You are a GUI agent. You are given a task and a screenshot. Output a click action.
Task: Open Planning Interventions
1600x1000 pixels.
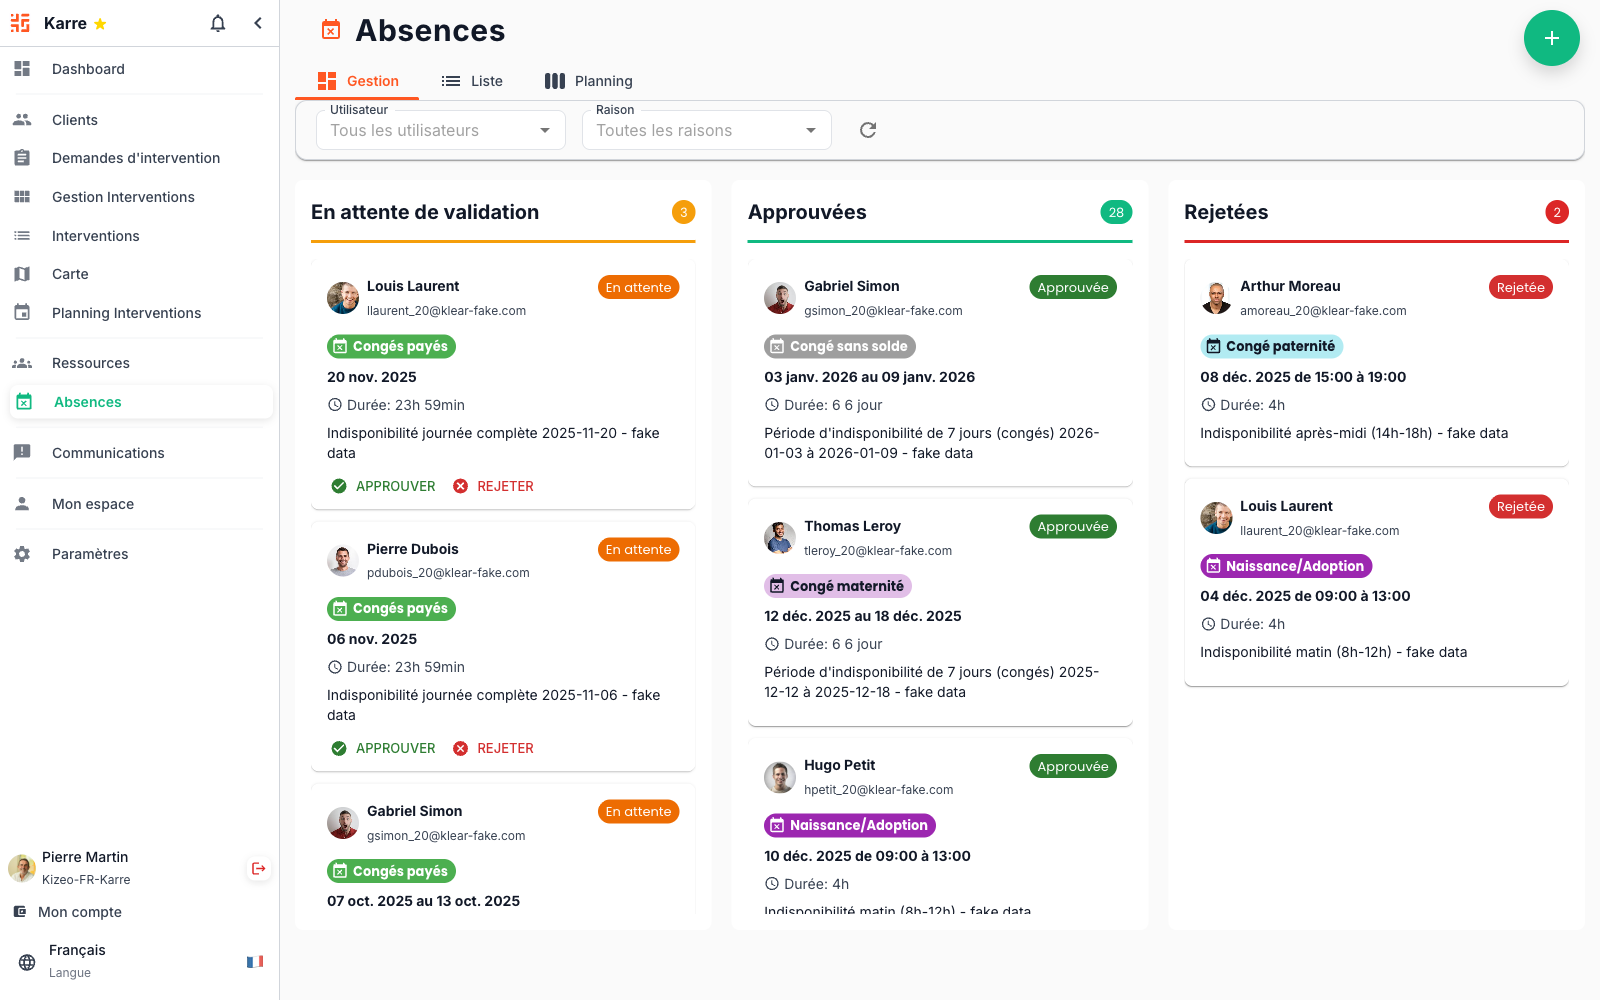[125, 312]
